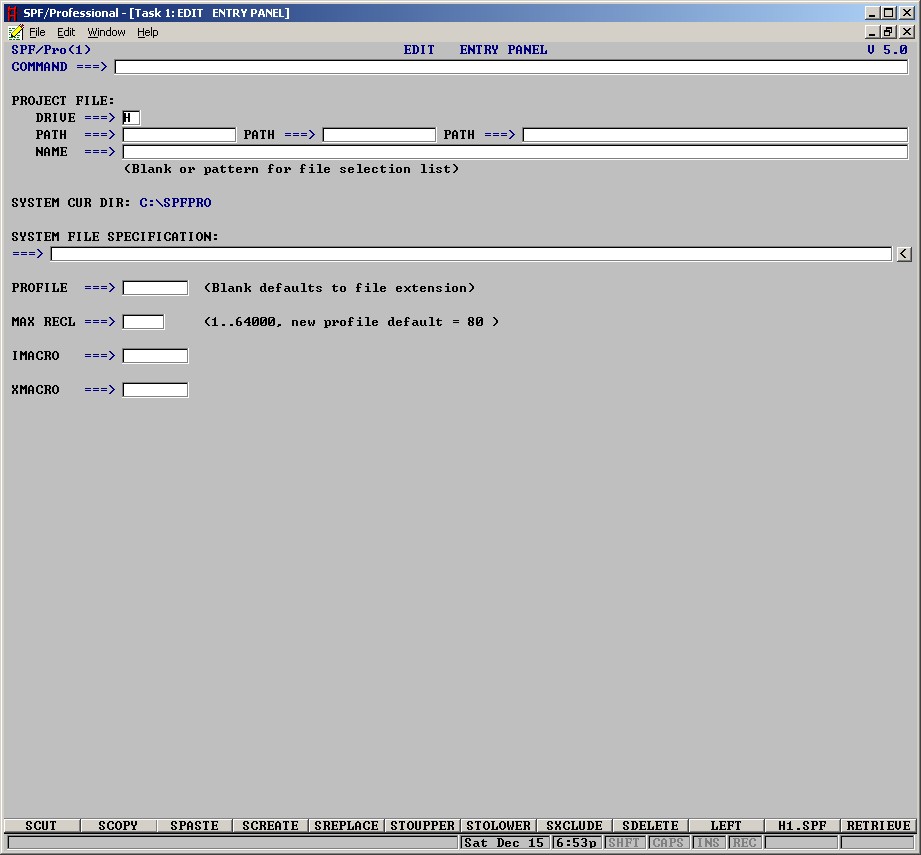Open the Window menu
The width and height of the screenshot is (921, 855).
click(106, 32)
